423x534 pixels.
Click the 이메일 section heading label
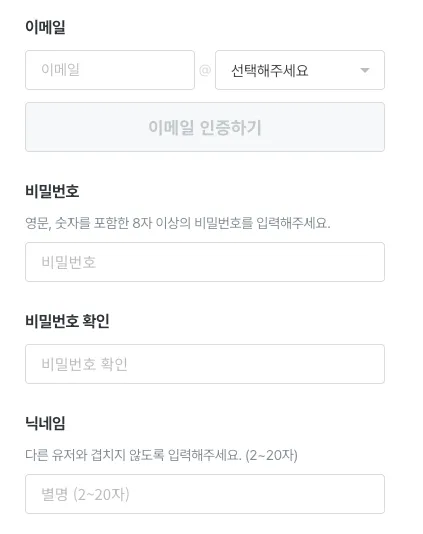45,27
